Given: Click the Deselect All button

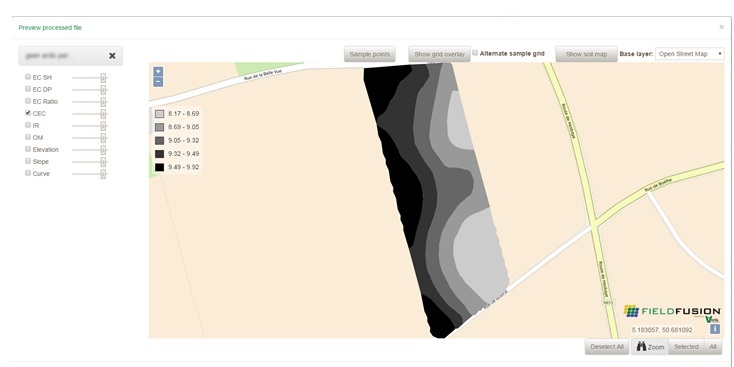Looking at the screenshot, I should pos(607,347).
